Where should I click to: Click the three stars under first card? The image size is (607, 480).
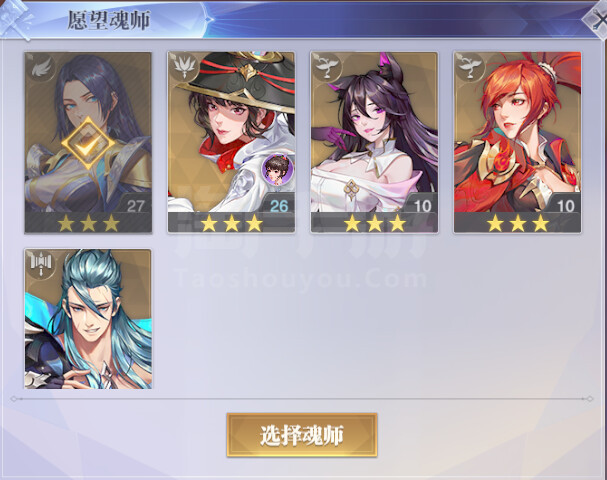click(88, 223)
